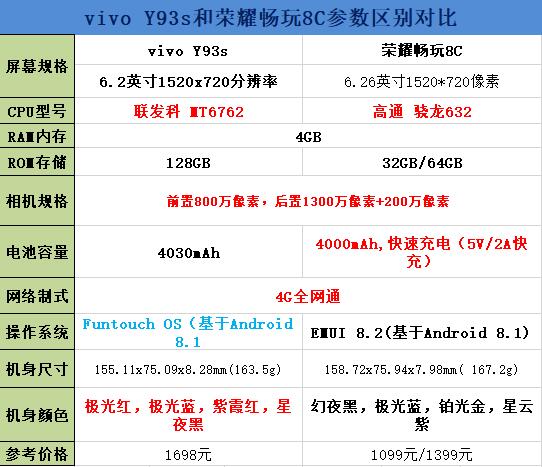This screenshot has width=542, height=467.
Task: Select cell 前置800万像素，后置1300万像素+200万像素
Action: tap(308, 201)
